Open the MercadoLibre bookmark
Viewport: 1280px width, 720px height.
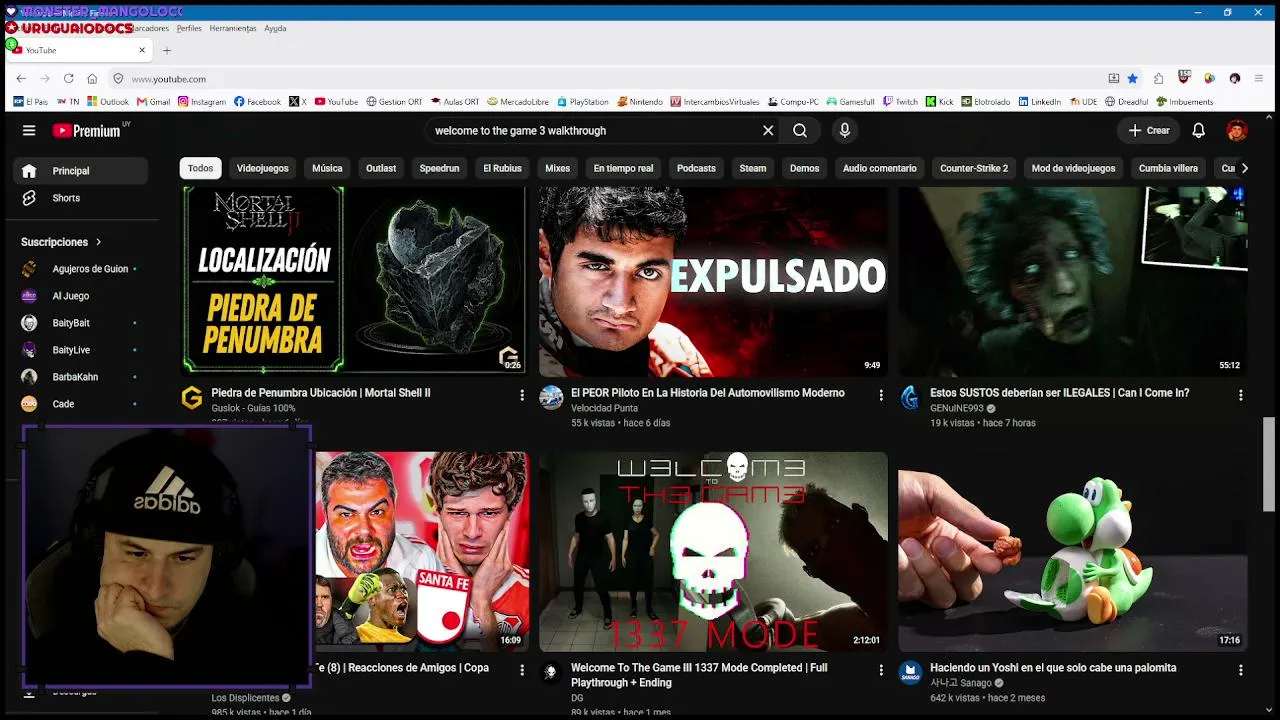click(x=517, y=101)
